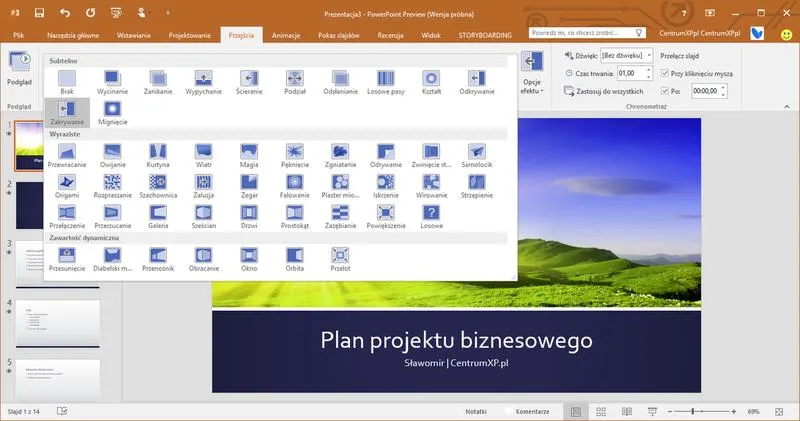Viewport: 800px width, 421px height.
Task: Open the Plik menu
Action: tap(19, 35)
